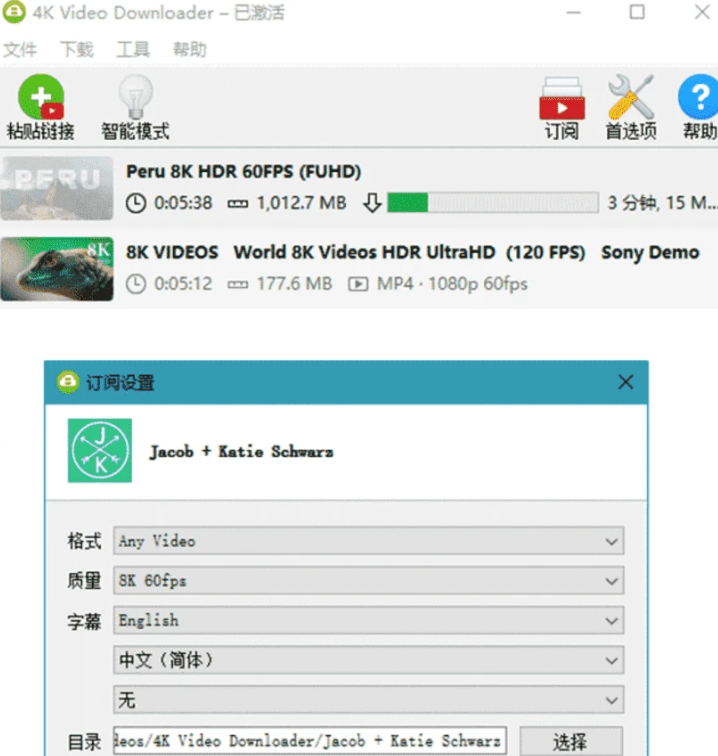This screenshot has height=756, width=718.
Task: Click the 选择 (Choose) directory button
Action: 571,741
